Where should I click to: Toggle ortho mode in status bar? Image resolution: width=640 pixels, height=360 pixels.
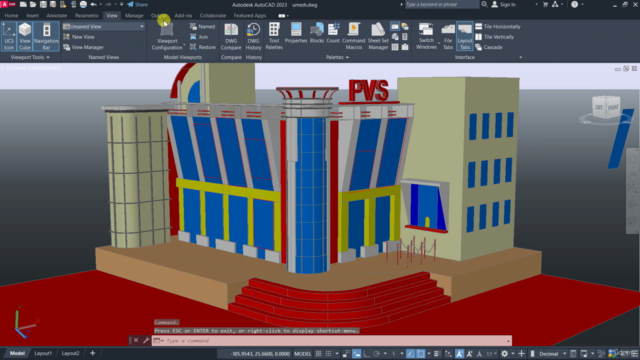coord(367,353)
